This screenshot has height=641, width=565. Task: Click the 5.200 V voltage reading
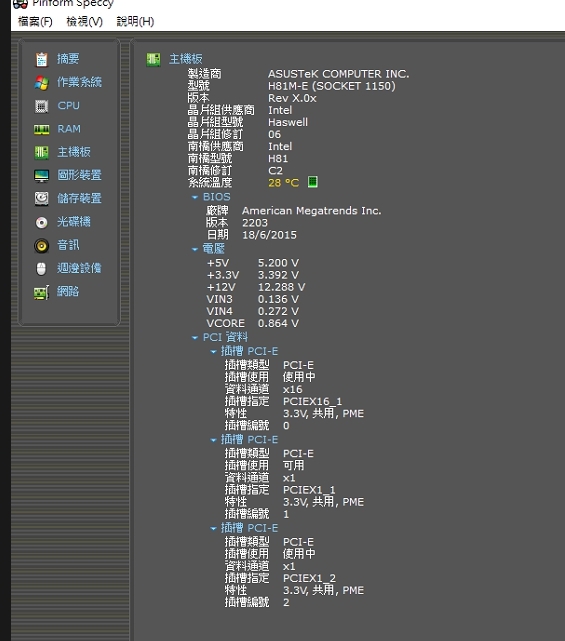(278, 263)
